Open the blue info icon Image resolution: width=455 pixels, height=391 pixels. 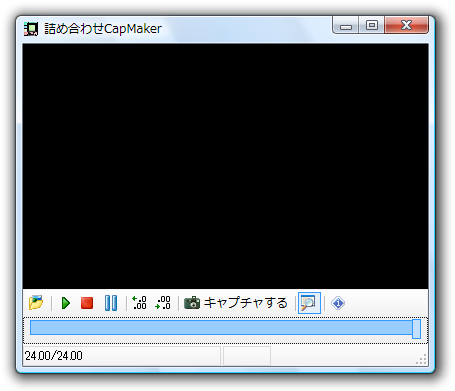coord(338,303)
